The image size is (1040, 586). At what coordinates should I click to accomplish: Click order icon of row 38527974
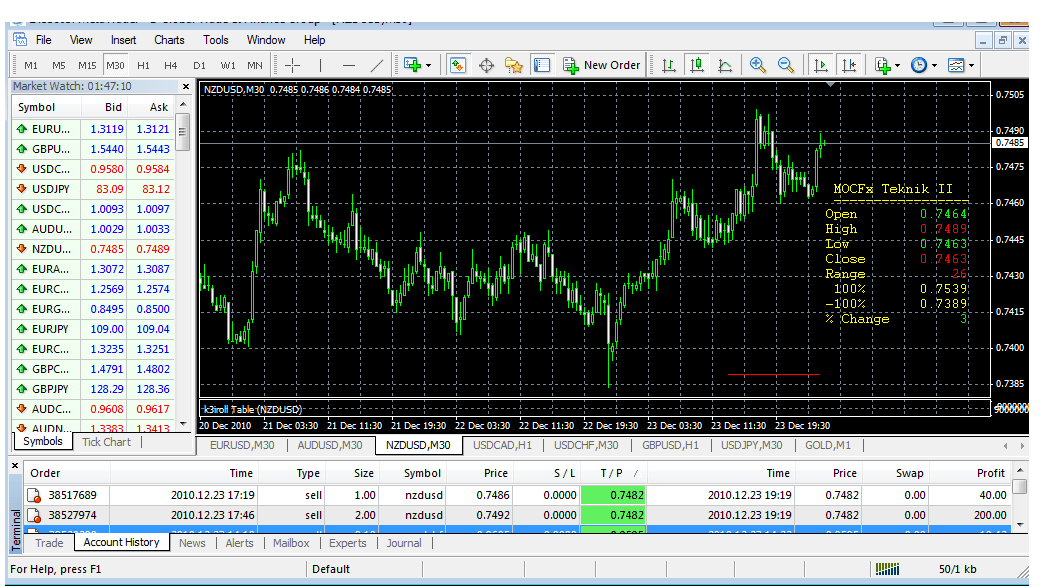coord(34,515)
